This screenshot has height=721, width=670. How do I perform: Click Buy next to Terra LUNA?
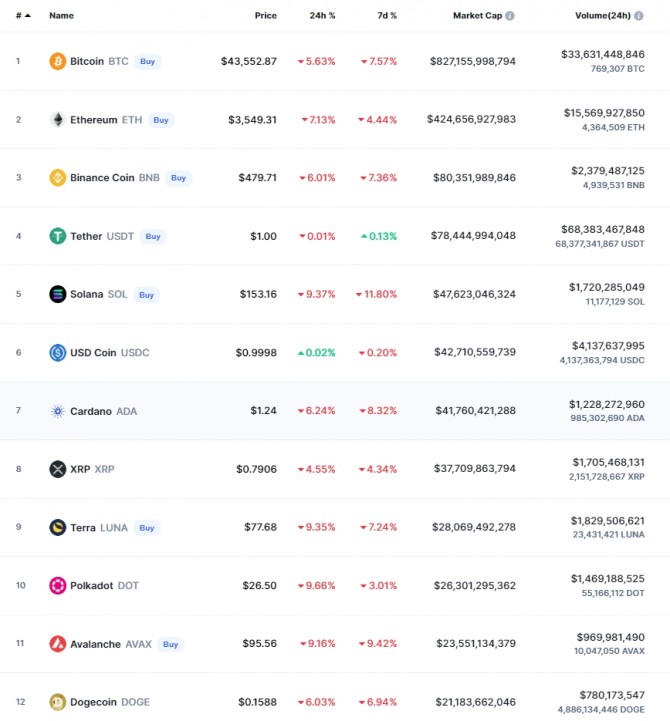(147, 528)
